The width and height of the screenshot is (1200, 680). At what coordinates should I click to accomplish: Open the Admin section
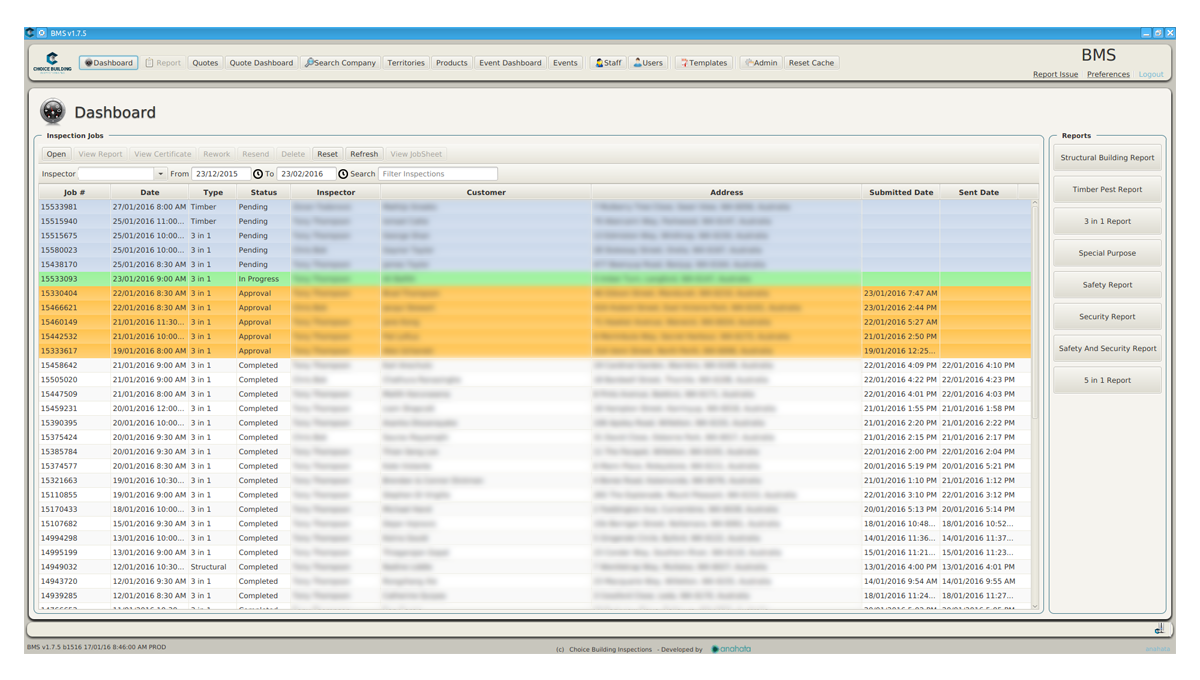(x=760, y=63)
